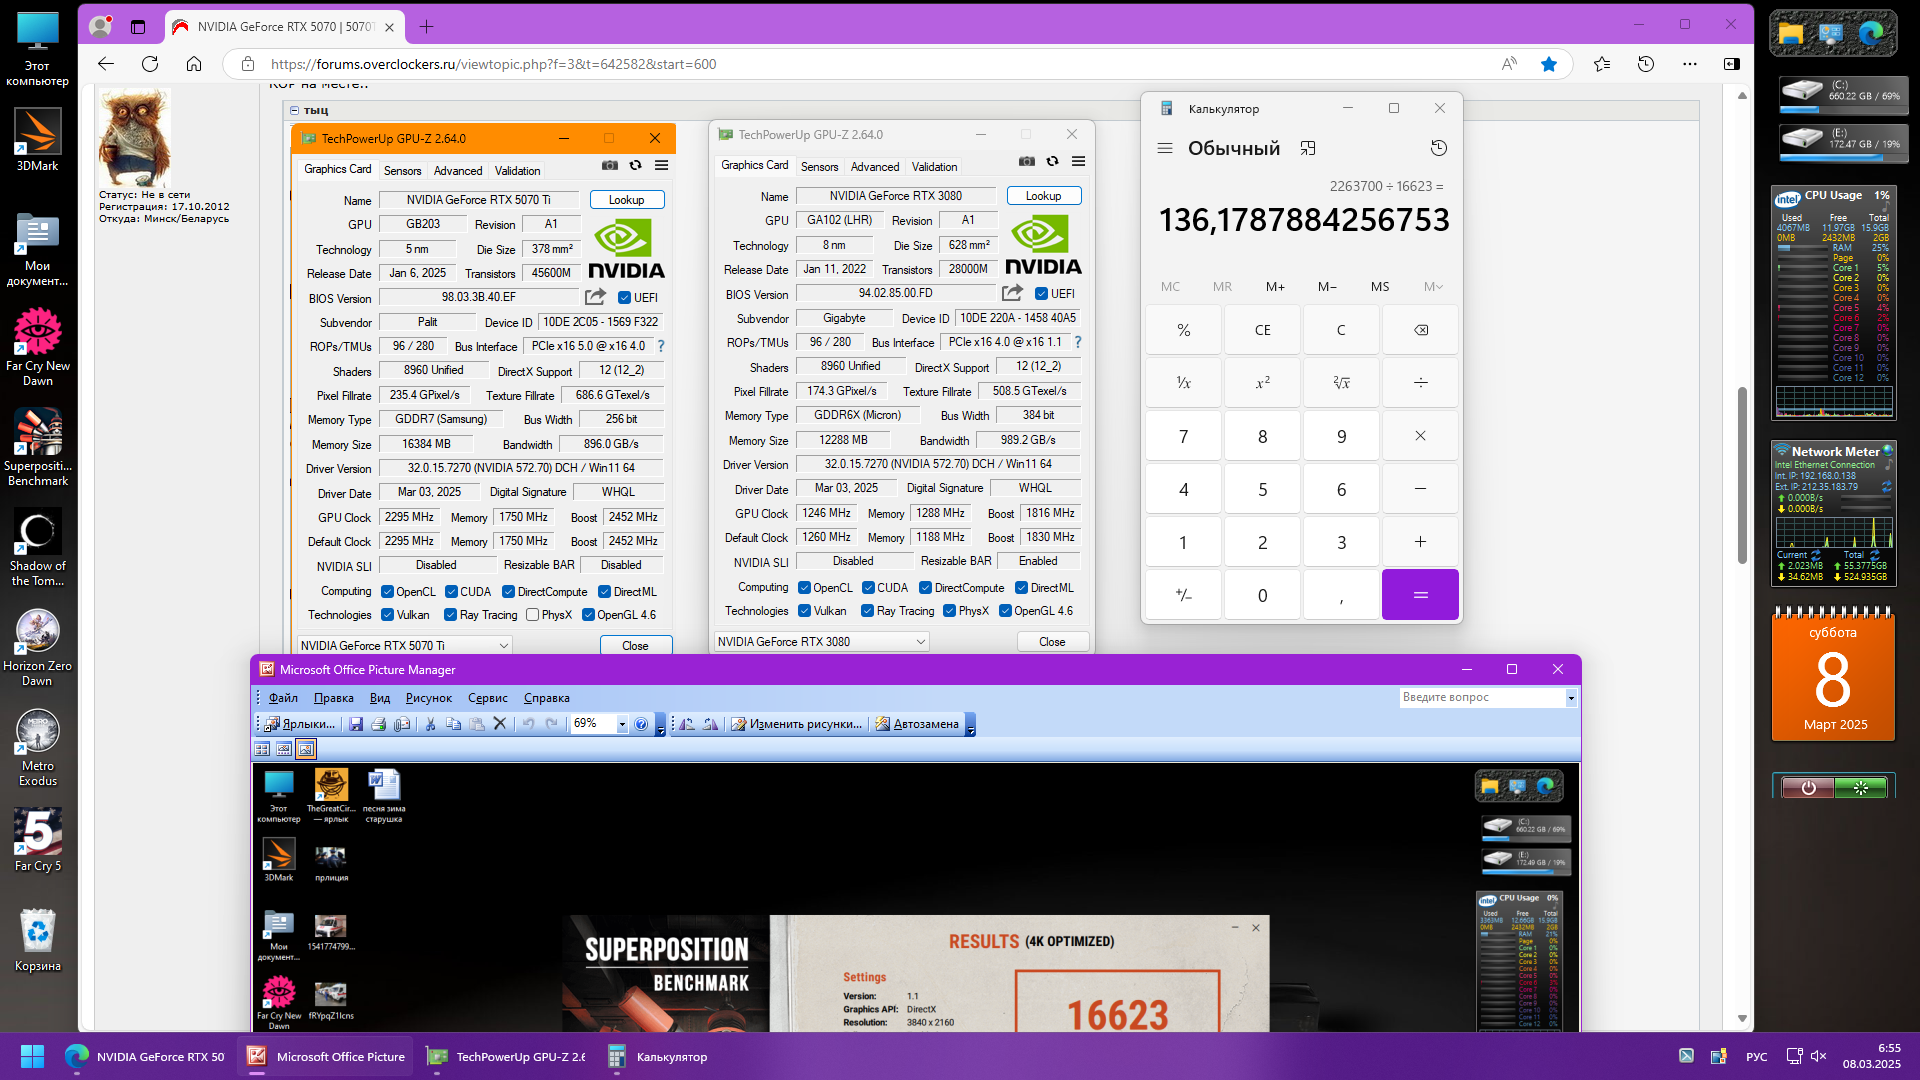The height and width of the screenshot is (1080, 1920).
Task: Expand GPU selector dropdown showing RTX 5070 Ti
Action: pos(503,646)
